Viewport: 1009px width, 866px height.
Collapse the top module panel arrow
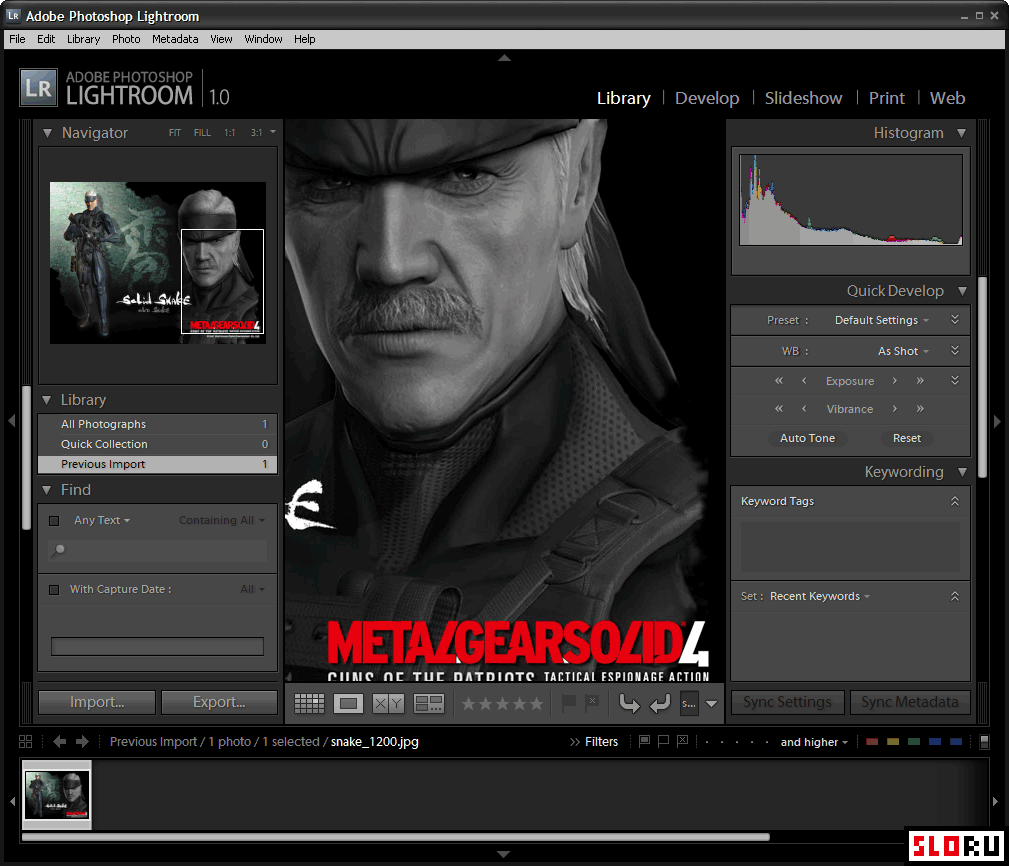coord(504,58)
